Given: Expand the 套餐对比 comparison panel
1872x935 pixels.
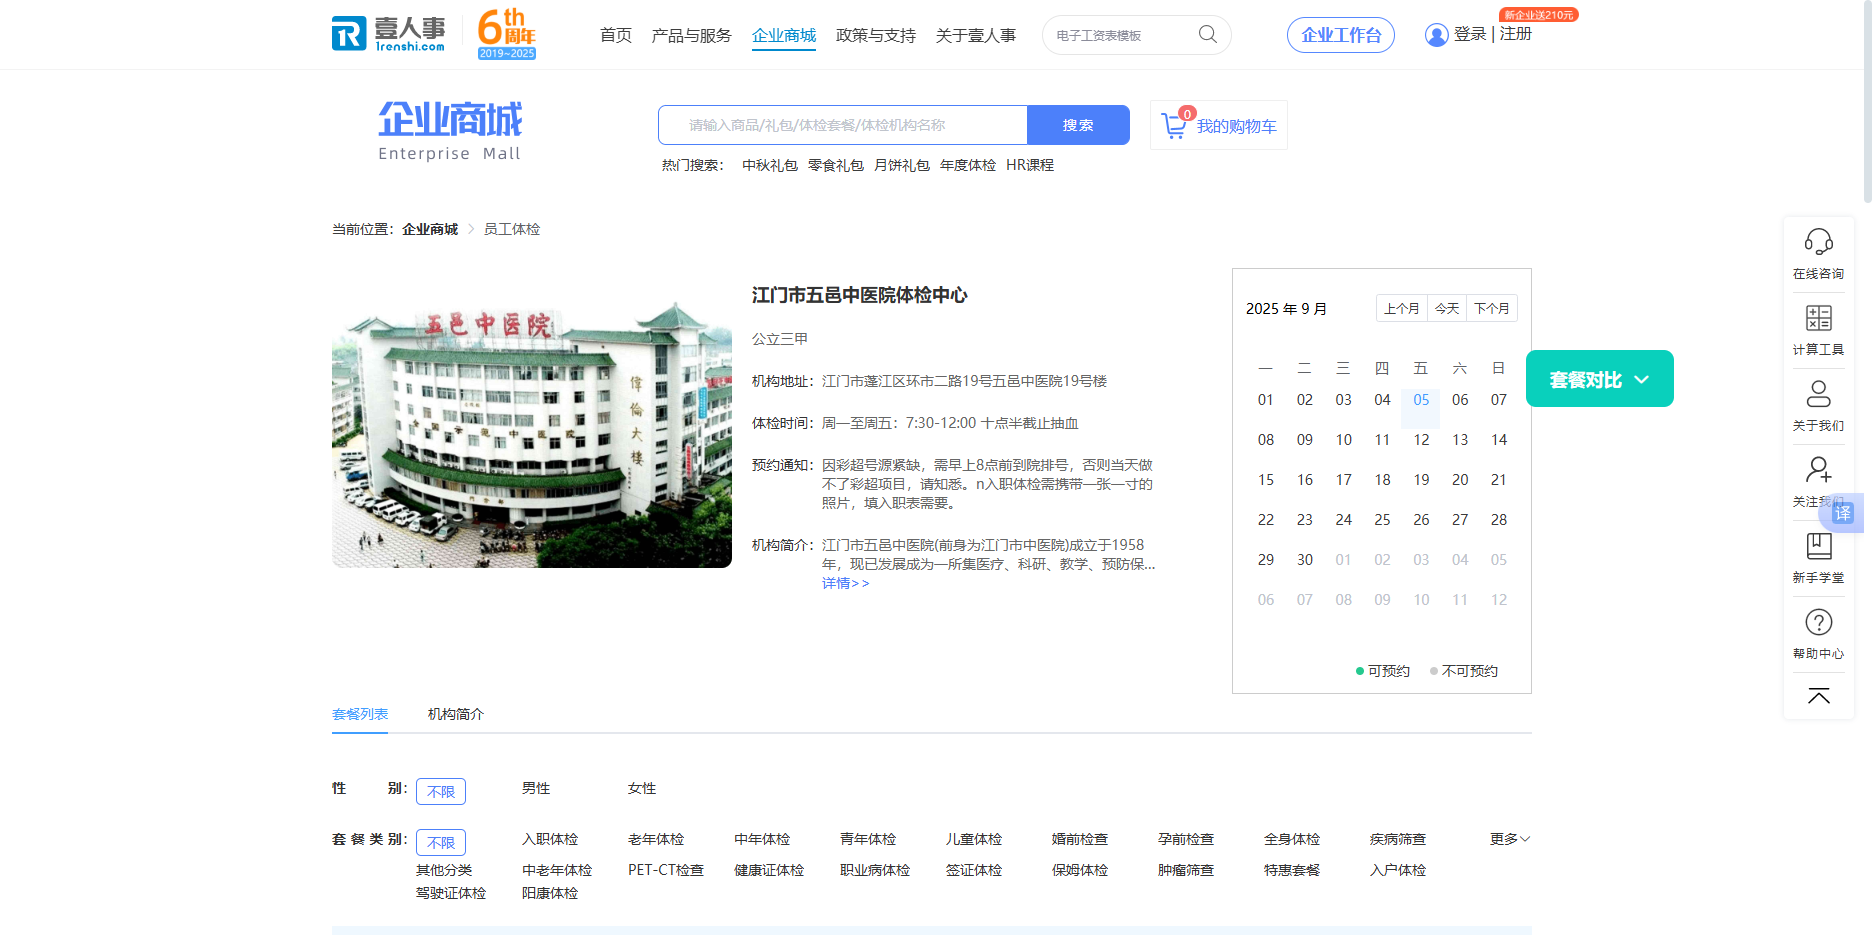Looking at the screenshot, I should (x=1599, y=379).
